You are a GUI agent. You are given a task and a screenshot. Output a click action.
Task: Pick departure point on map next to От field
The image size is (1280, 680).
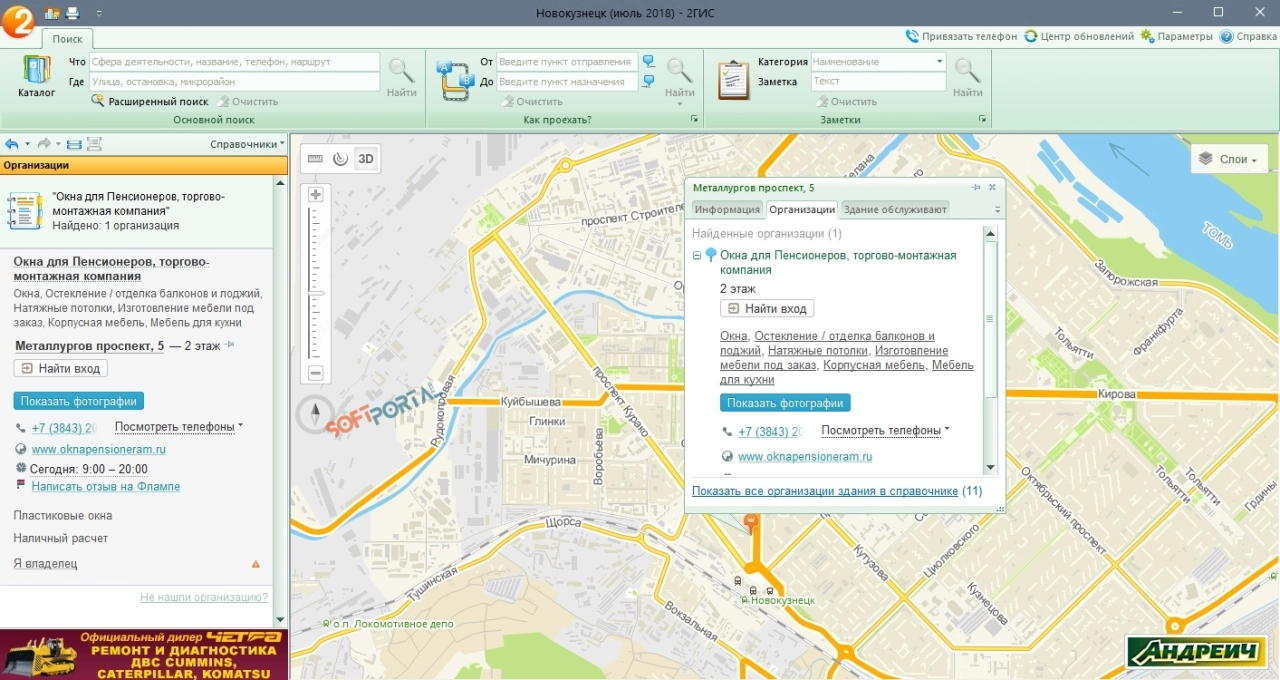point(649,62)
